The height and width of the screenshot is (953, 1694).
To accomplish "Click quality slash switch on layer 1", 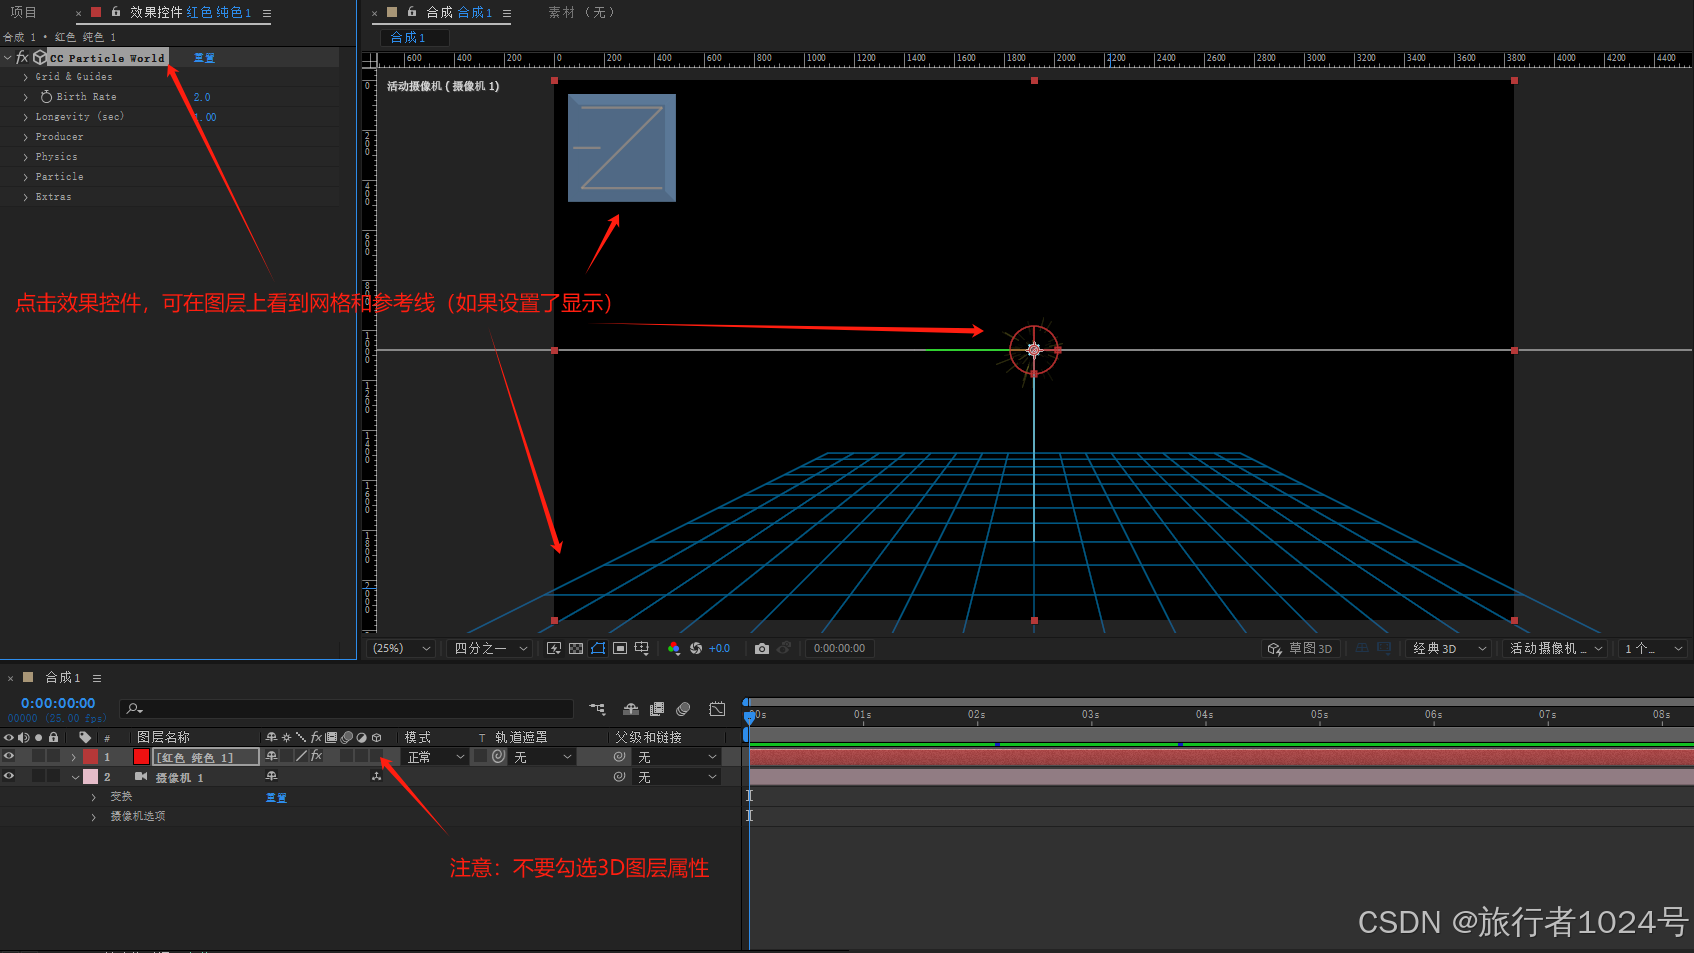I will pos(301,756).
